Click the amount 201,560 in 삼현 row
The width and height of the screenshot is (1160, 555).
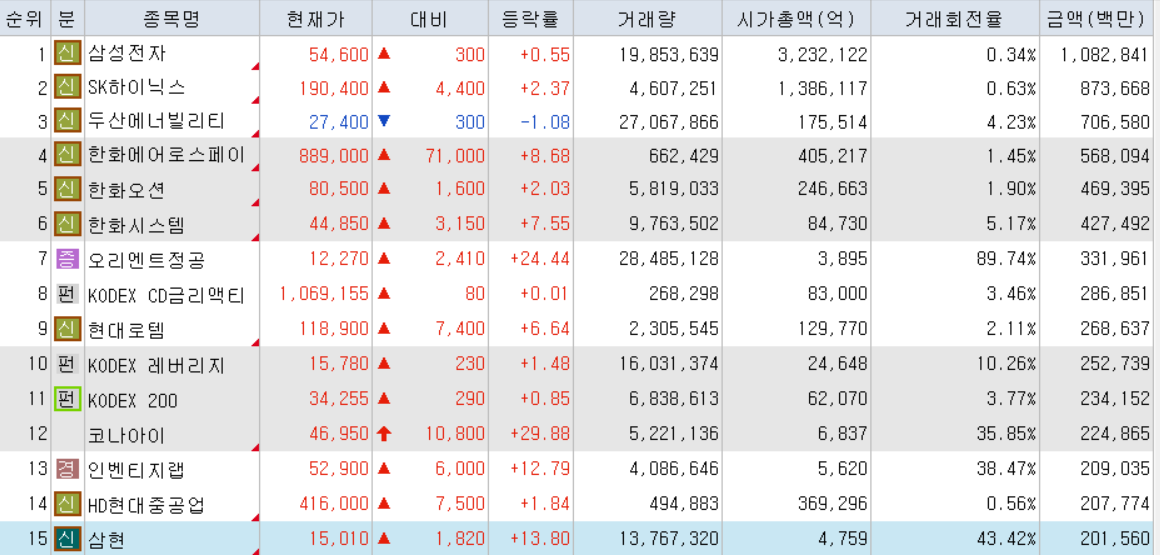pyautogui.click(x=1116, y=539)
